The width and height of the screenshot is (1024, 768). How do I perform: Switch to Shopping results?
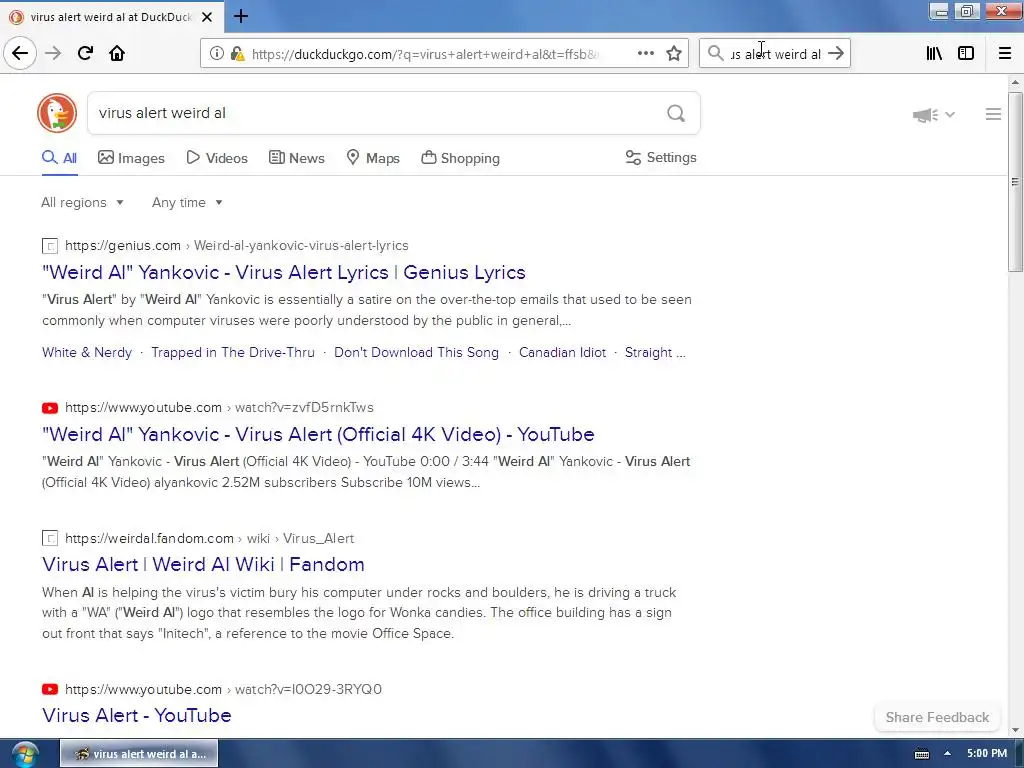[460, 158]
